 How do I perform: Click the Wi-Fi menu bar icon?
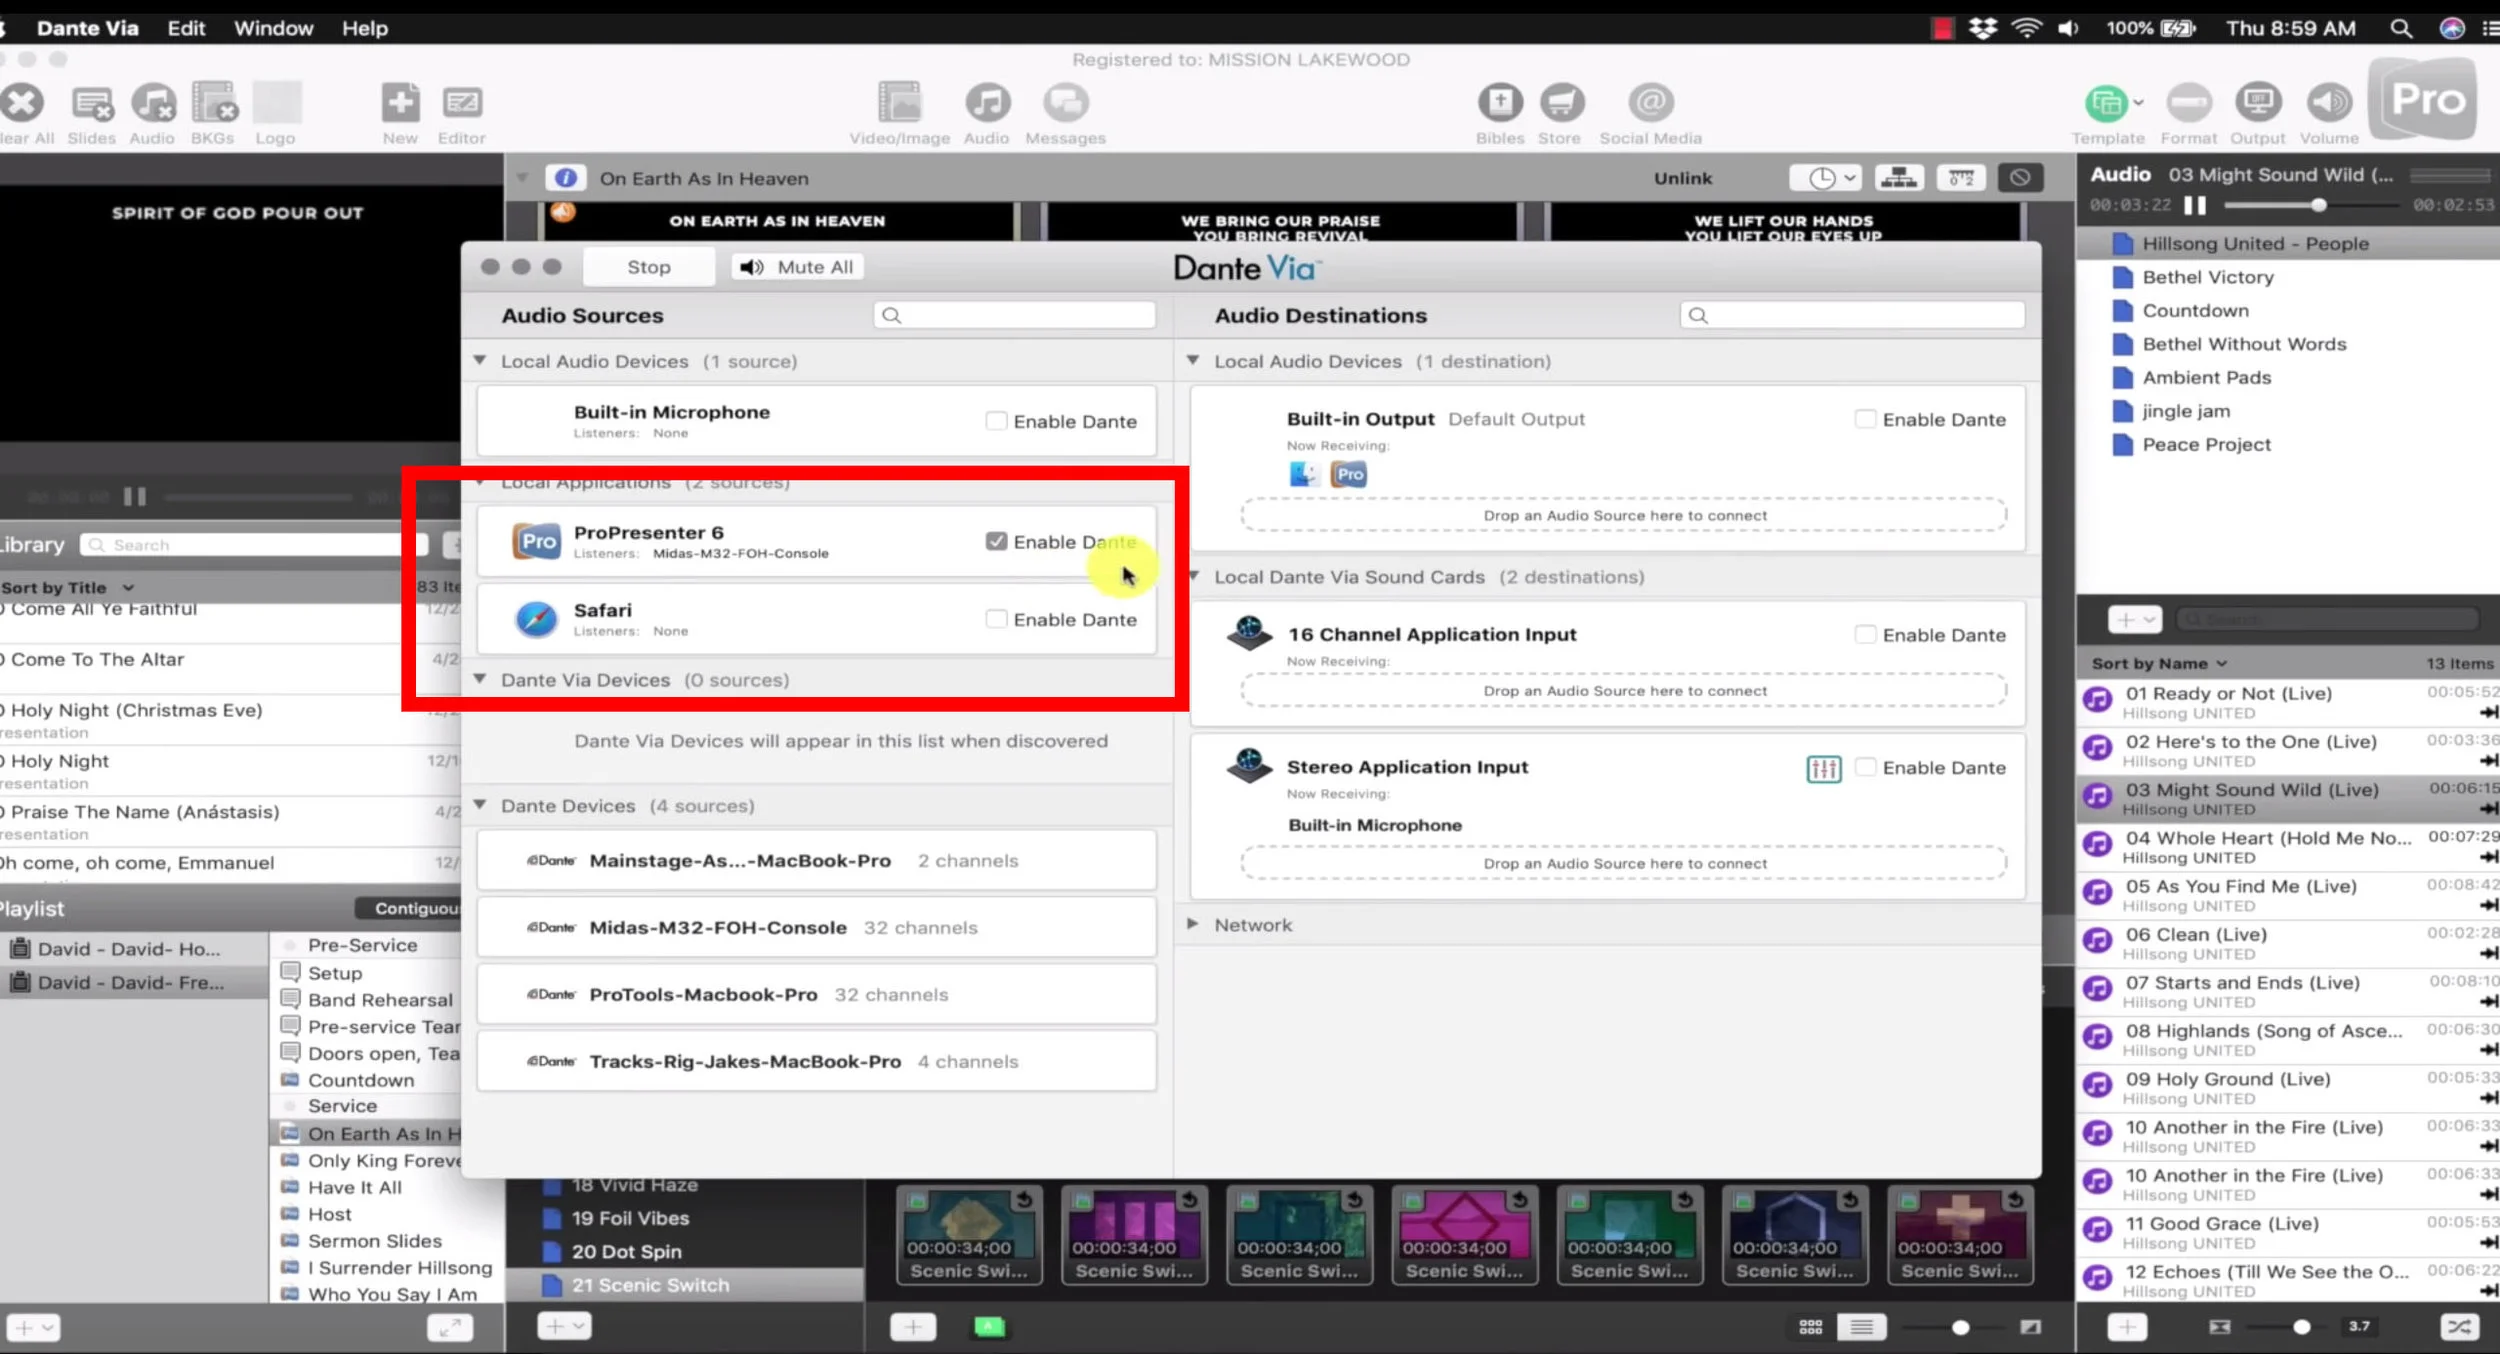pos(2026,28)
